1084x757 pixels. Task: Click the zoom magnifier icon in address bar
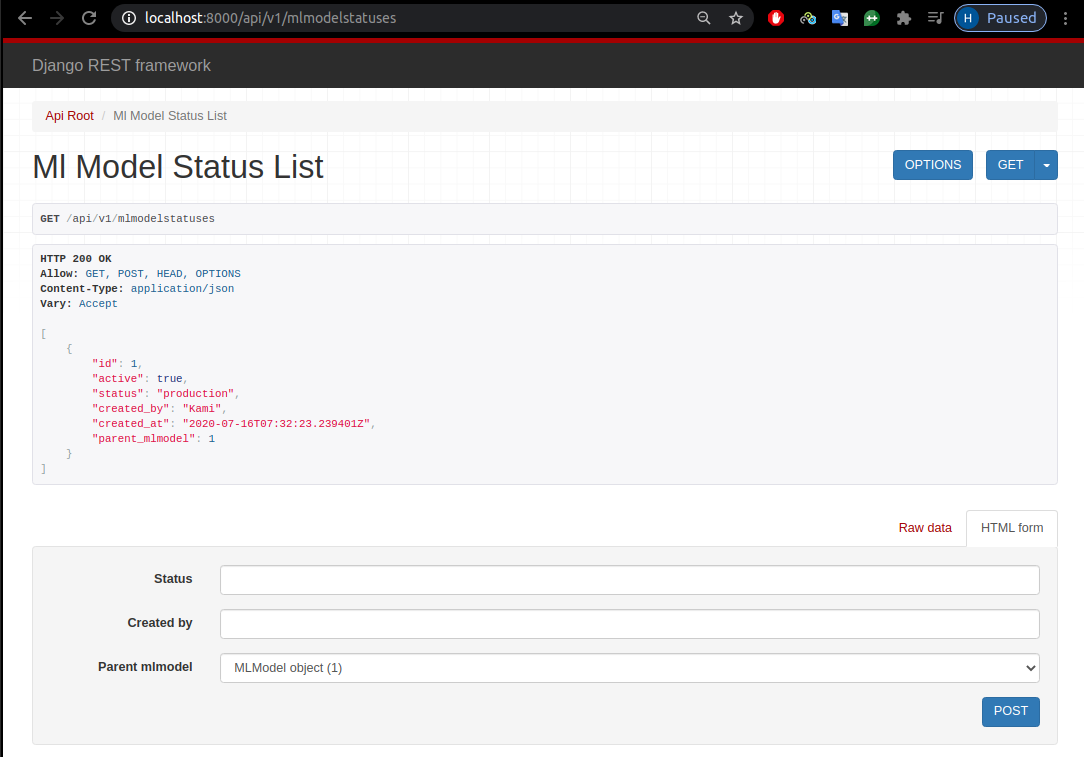704,18
